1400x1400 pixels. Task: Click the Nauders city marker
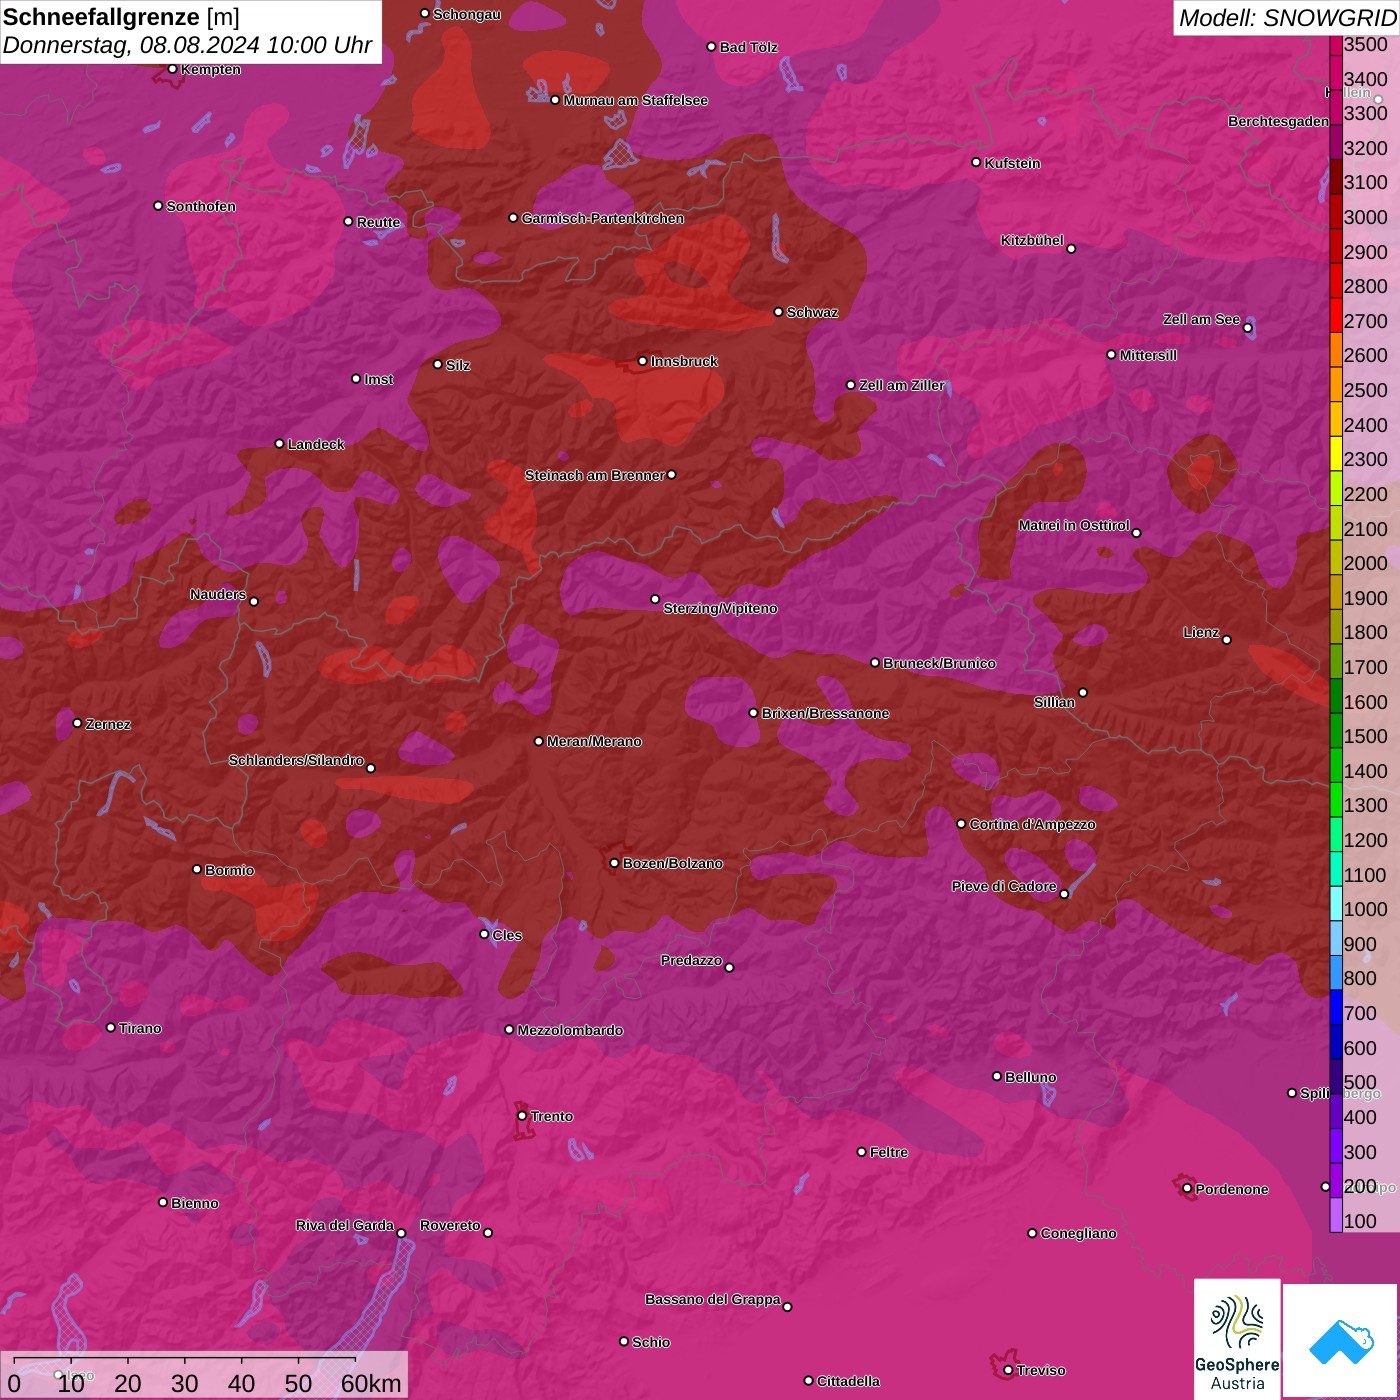point(254,601)
